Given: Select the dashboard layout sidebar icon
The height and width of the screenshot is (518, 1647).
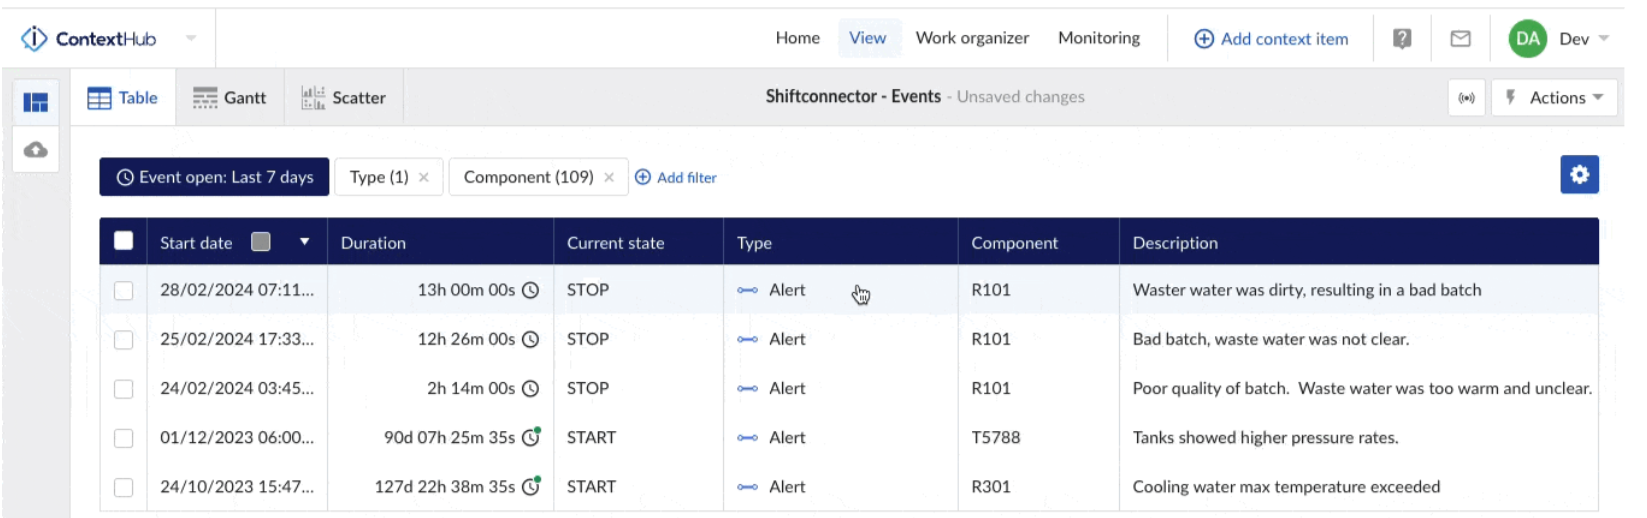Looking at the screenshot, I should [x=36, y=102].
